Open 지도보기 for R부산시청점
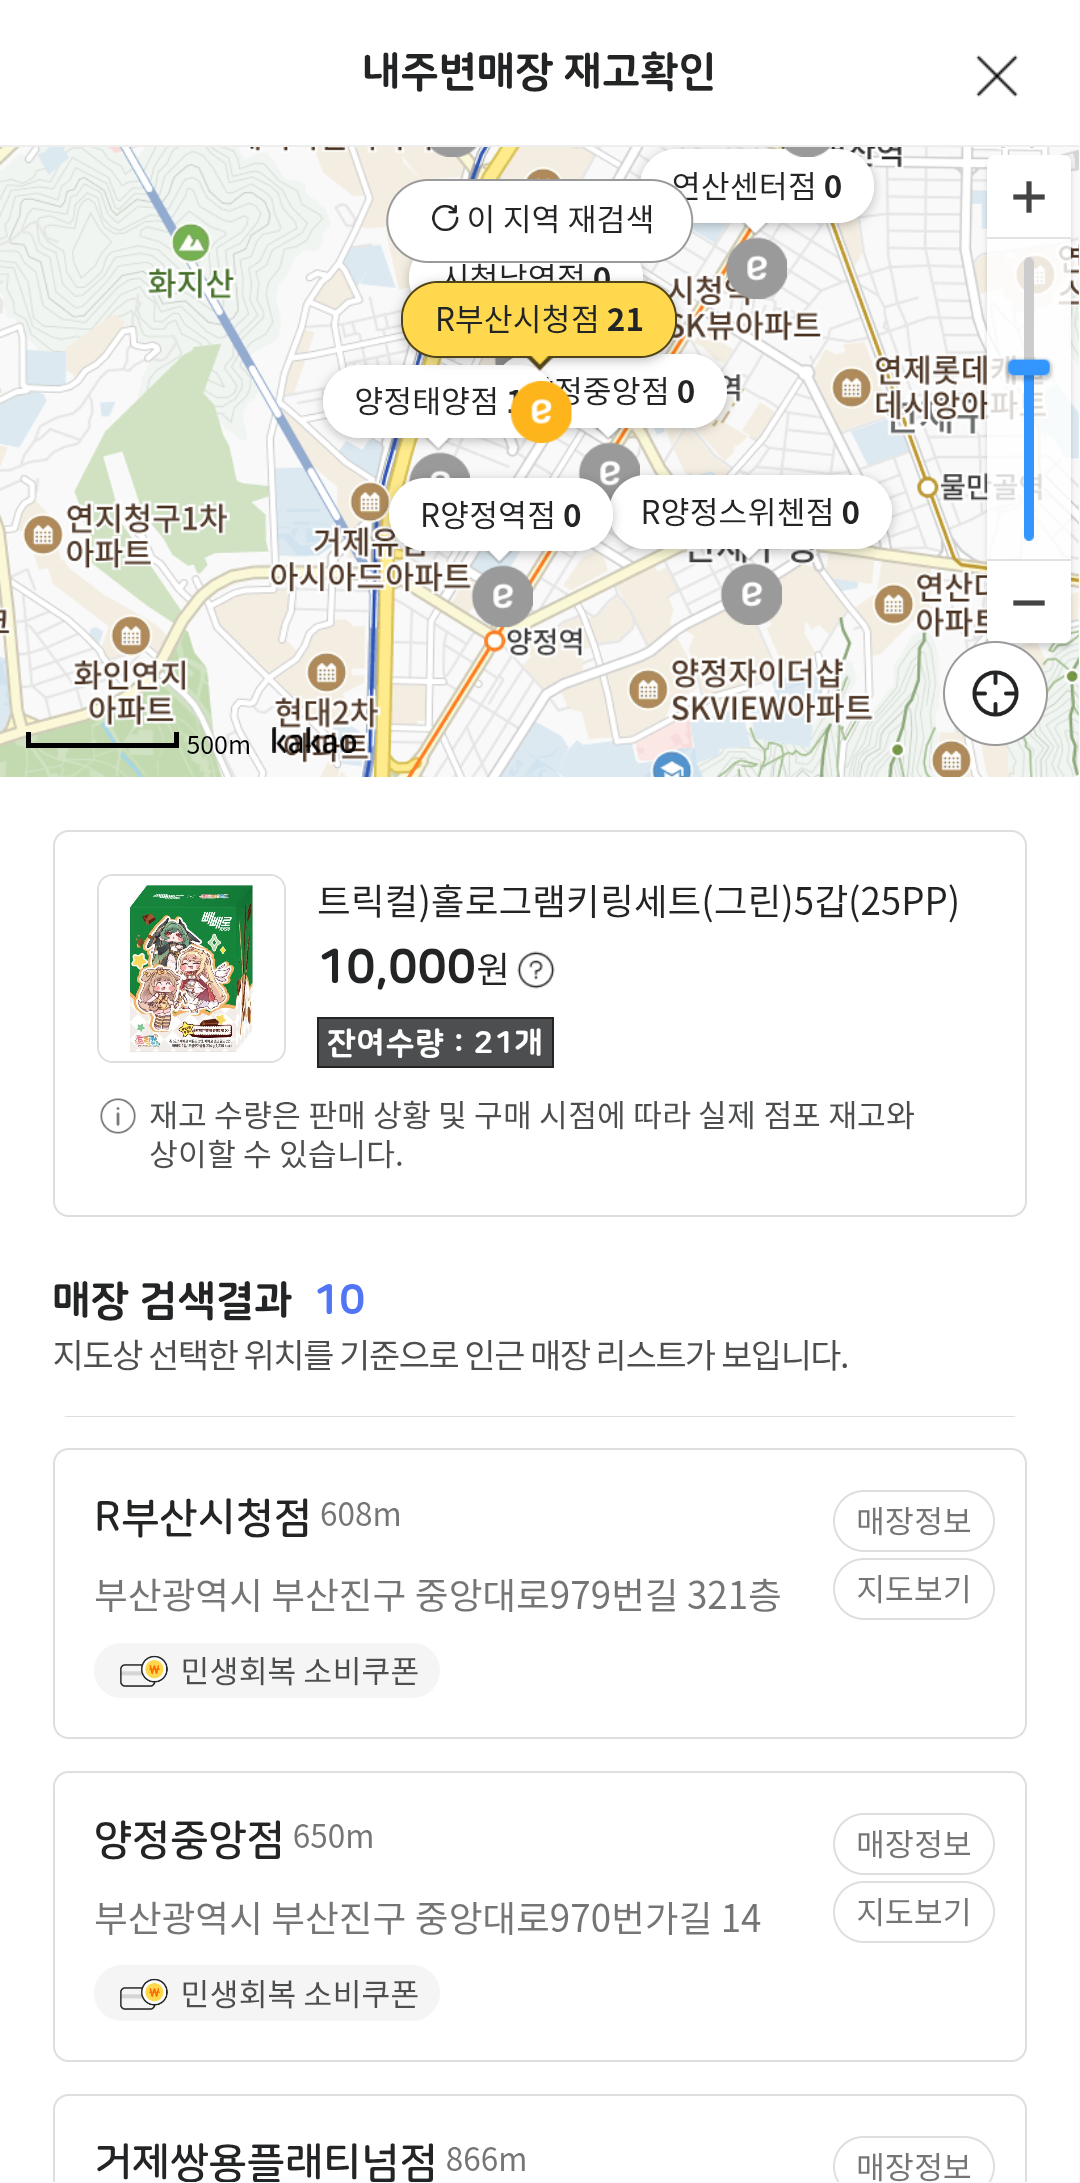The width and height of the screenshot is (1080, 2183). click(913, 1589)
